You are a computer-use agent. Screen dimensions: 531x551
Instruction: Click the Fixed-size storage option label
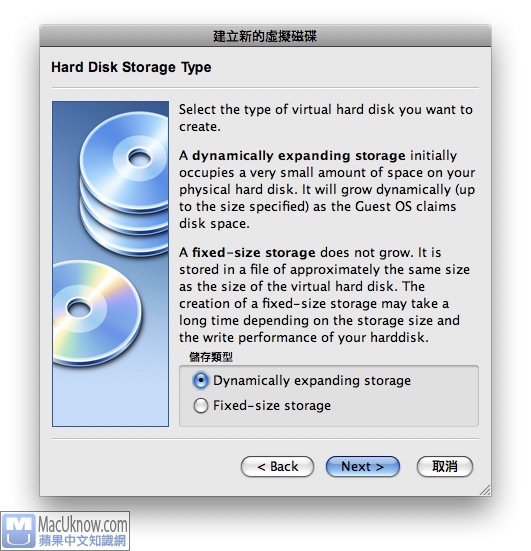(272, 406)
